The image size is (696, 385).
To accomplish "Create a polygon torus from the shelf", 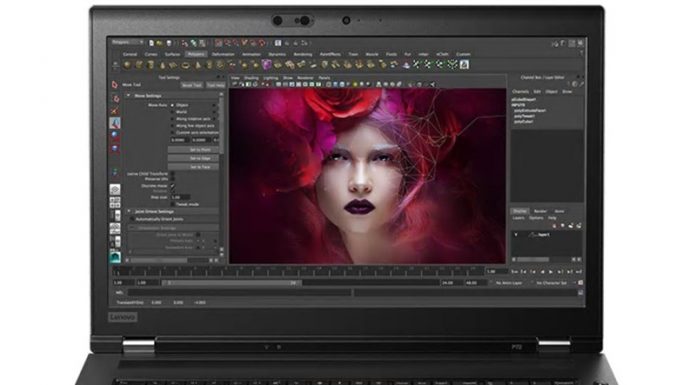I will click(x=186, y=65).
